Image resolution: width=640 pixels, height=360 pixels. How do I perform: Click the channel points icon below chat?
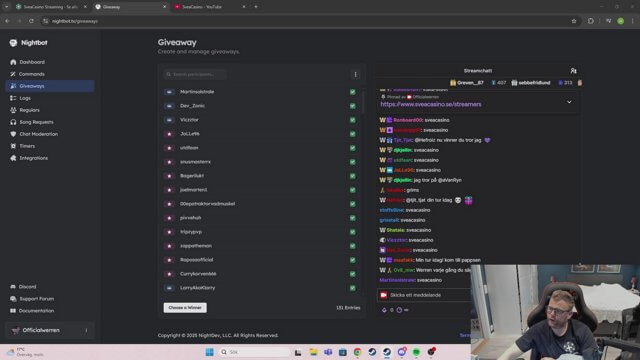[x=384, y=310]
